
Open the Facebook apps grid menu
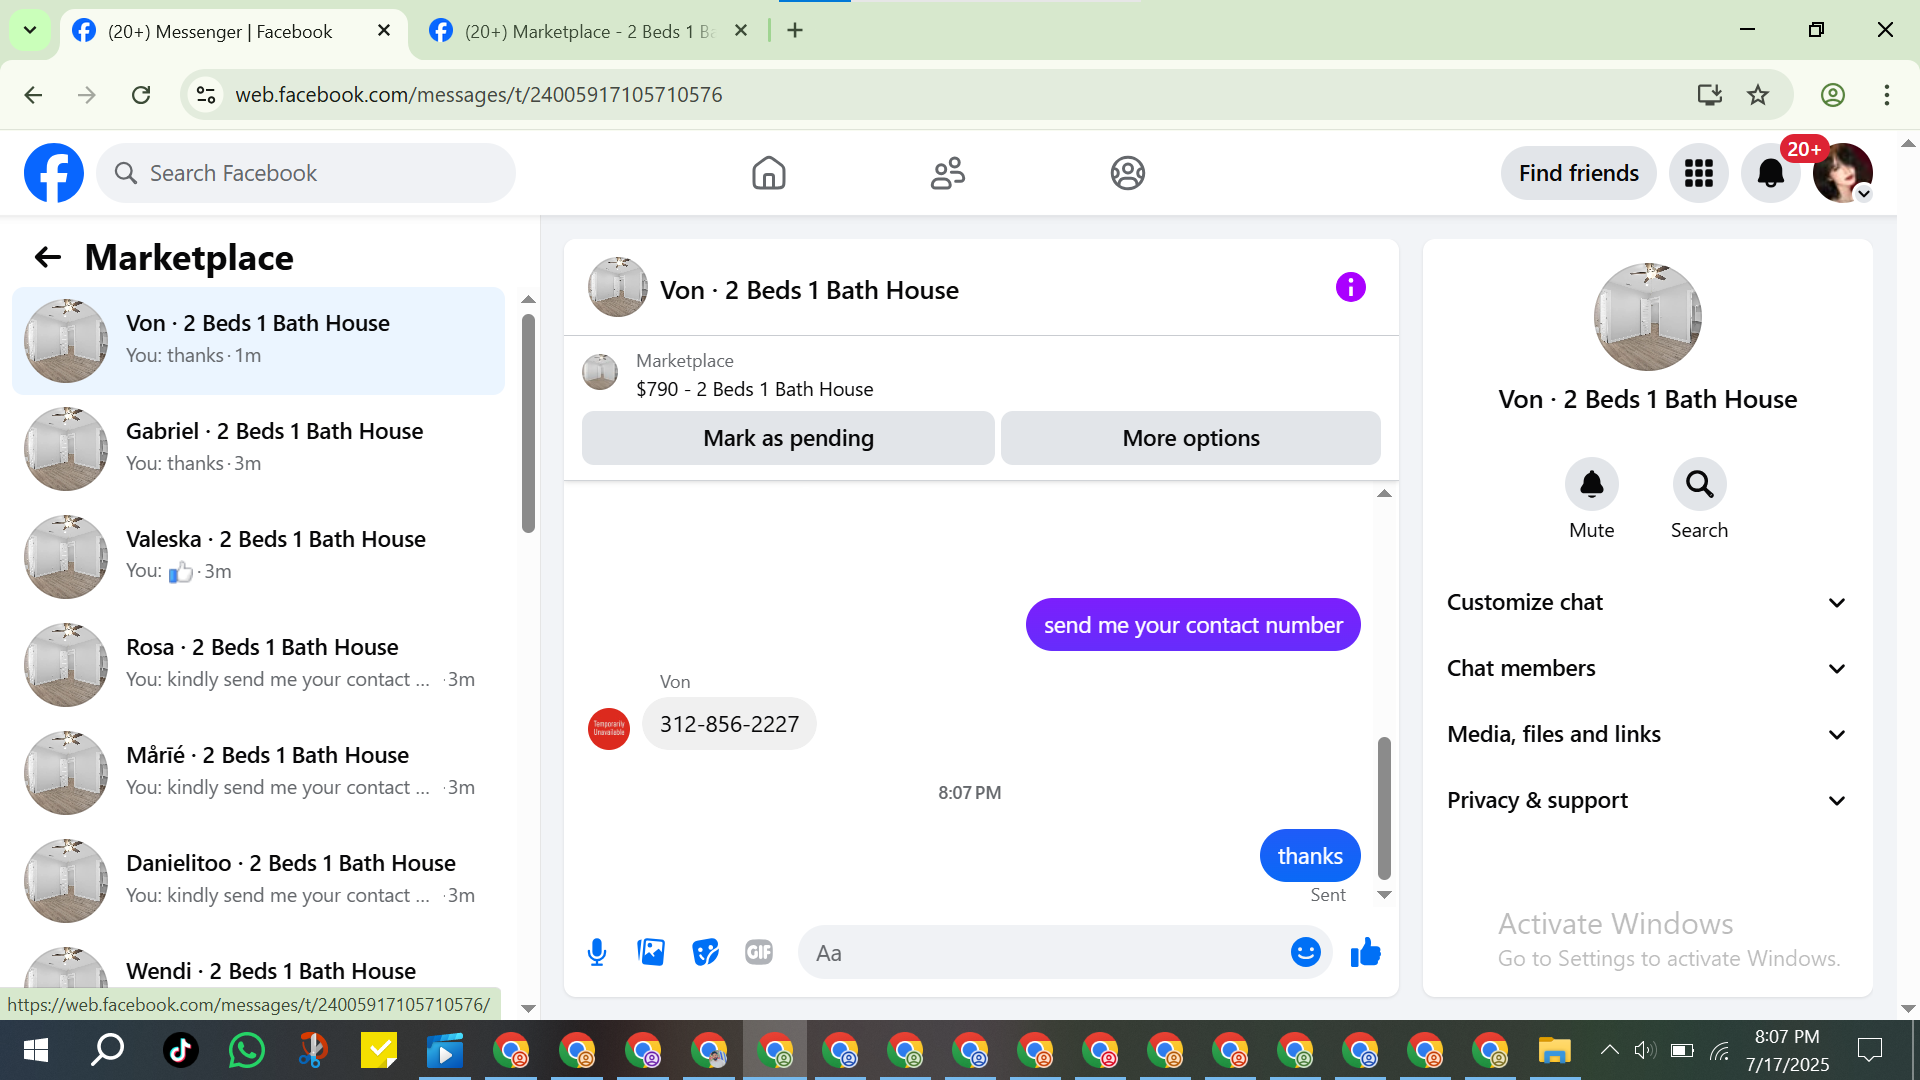1698,173
